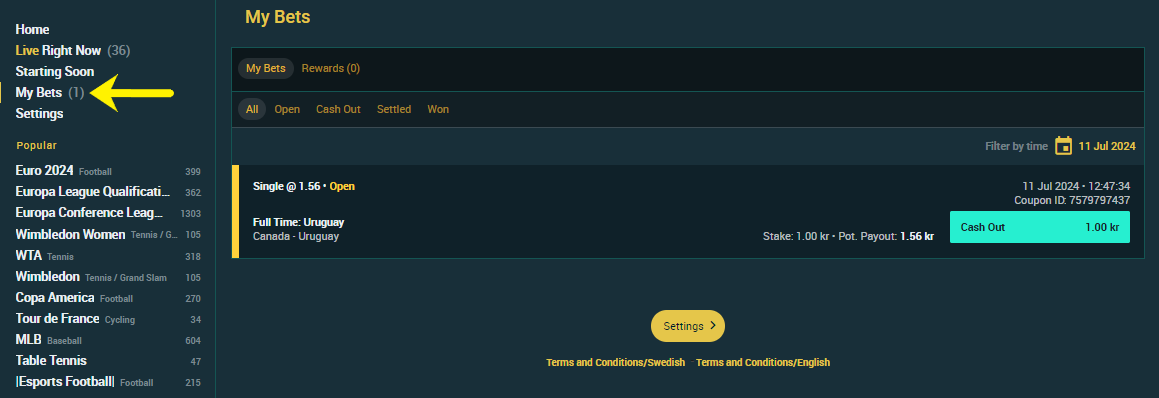Select the All bets filter

coord(252,109)
